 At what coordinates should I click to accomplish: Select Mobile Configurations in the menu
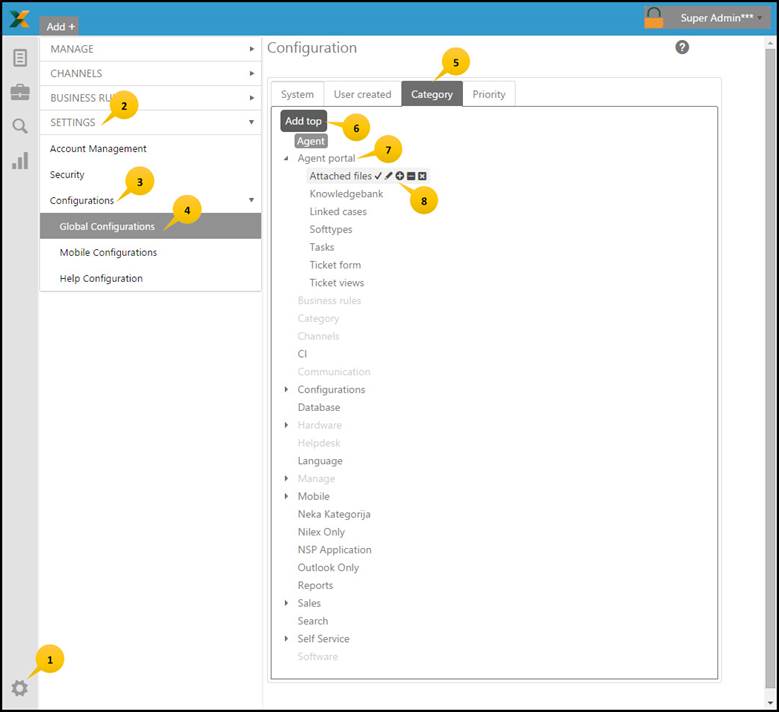(x=108, y=252)
